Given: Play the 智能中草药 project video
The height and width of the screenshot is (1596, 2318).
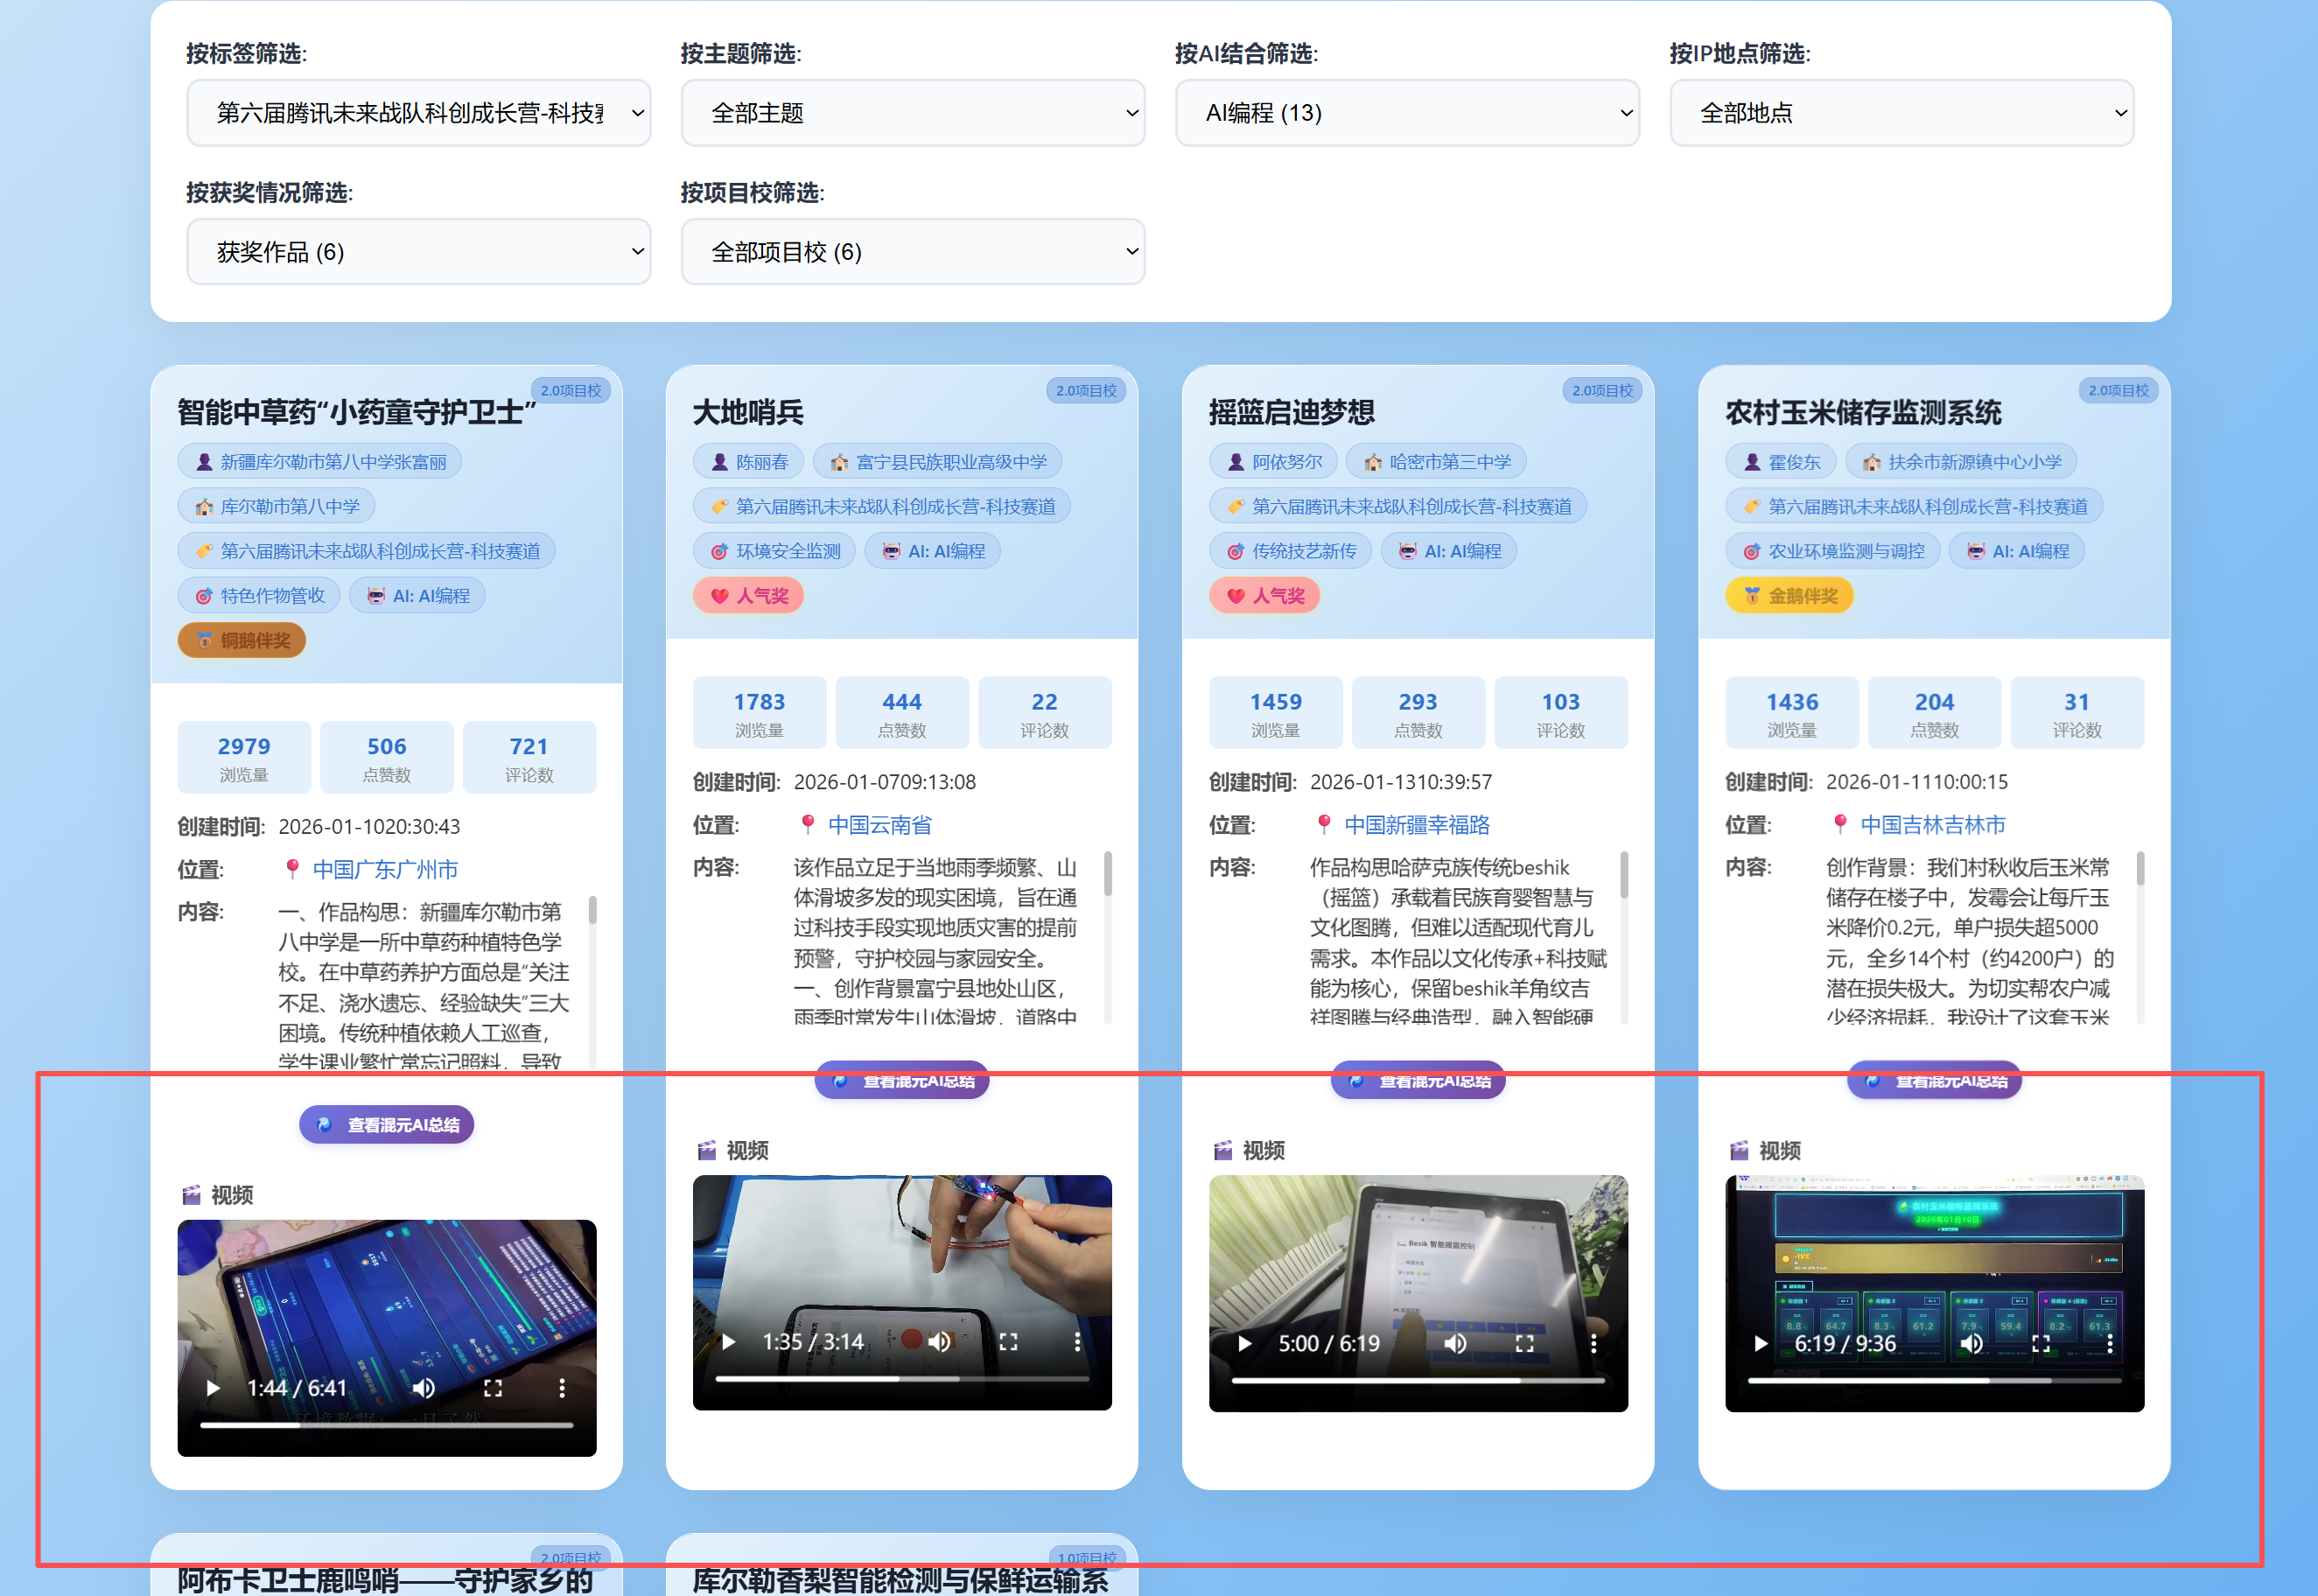Looking at the screenshot, I should 213,1388.
